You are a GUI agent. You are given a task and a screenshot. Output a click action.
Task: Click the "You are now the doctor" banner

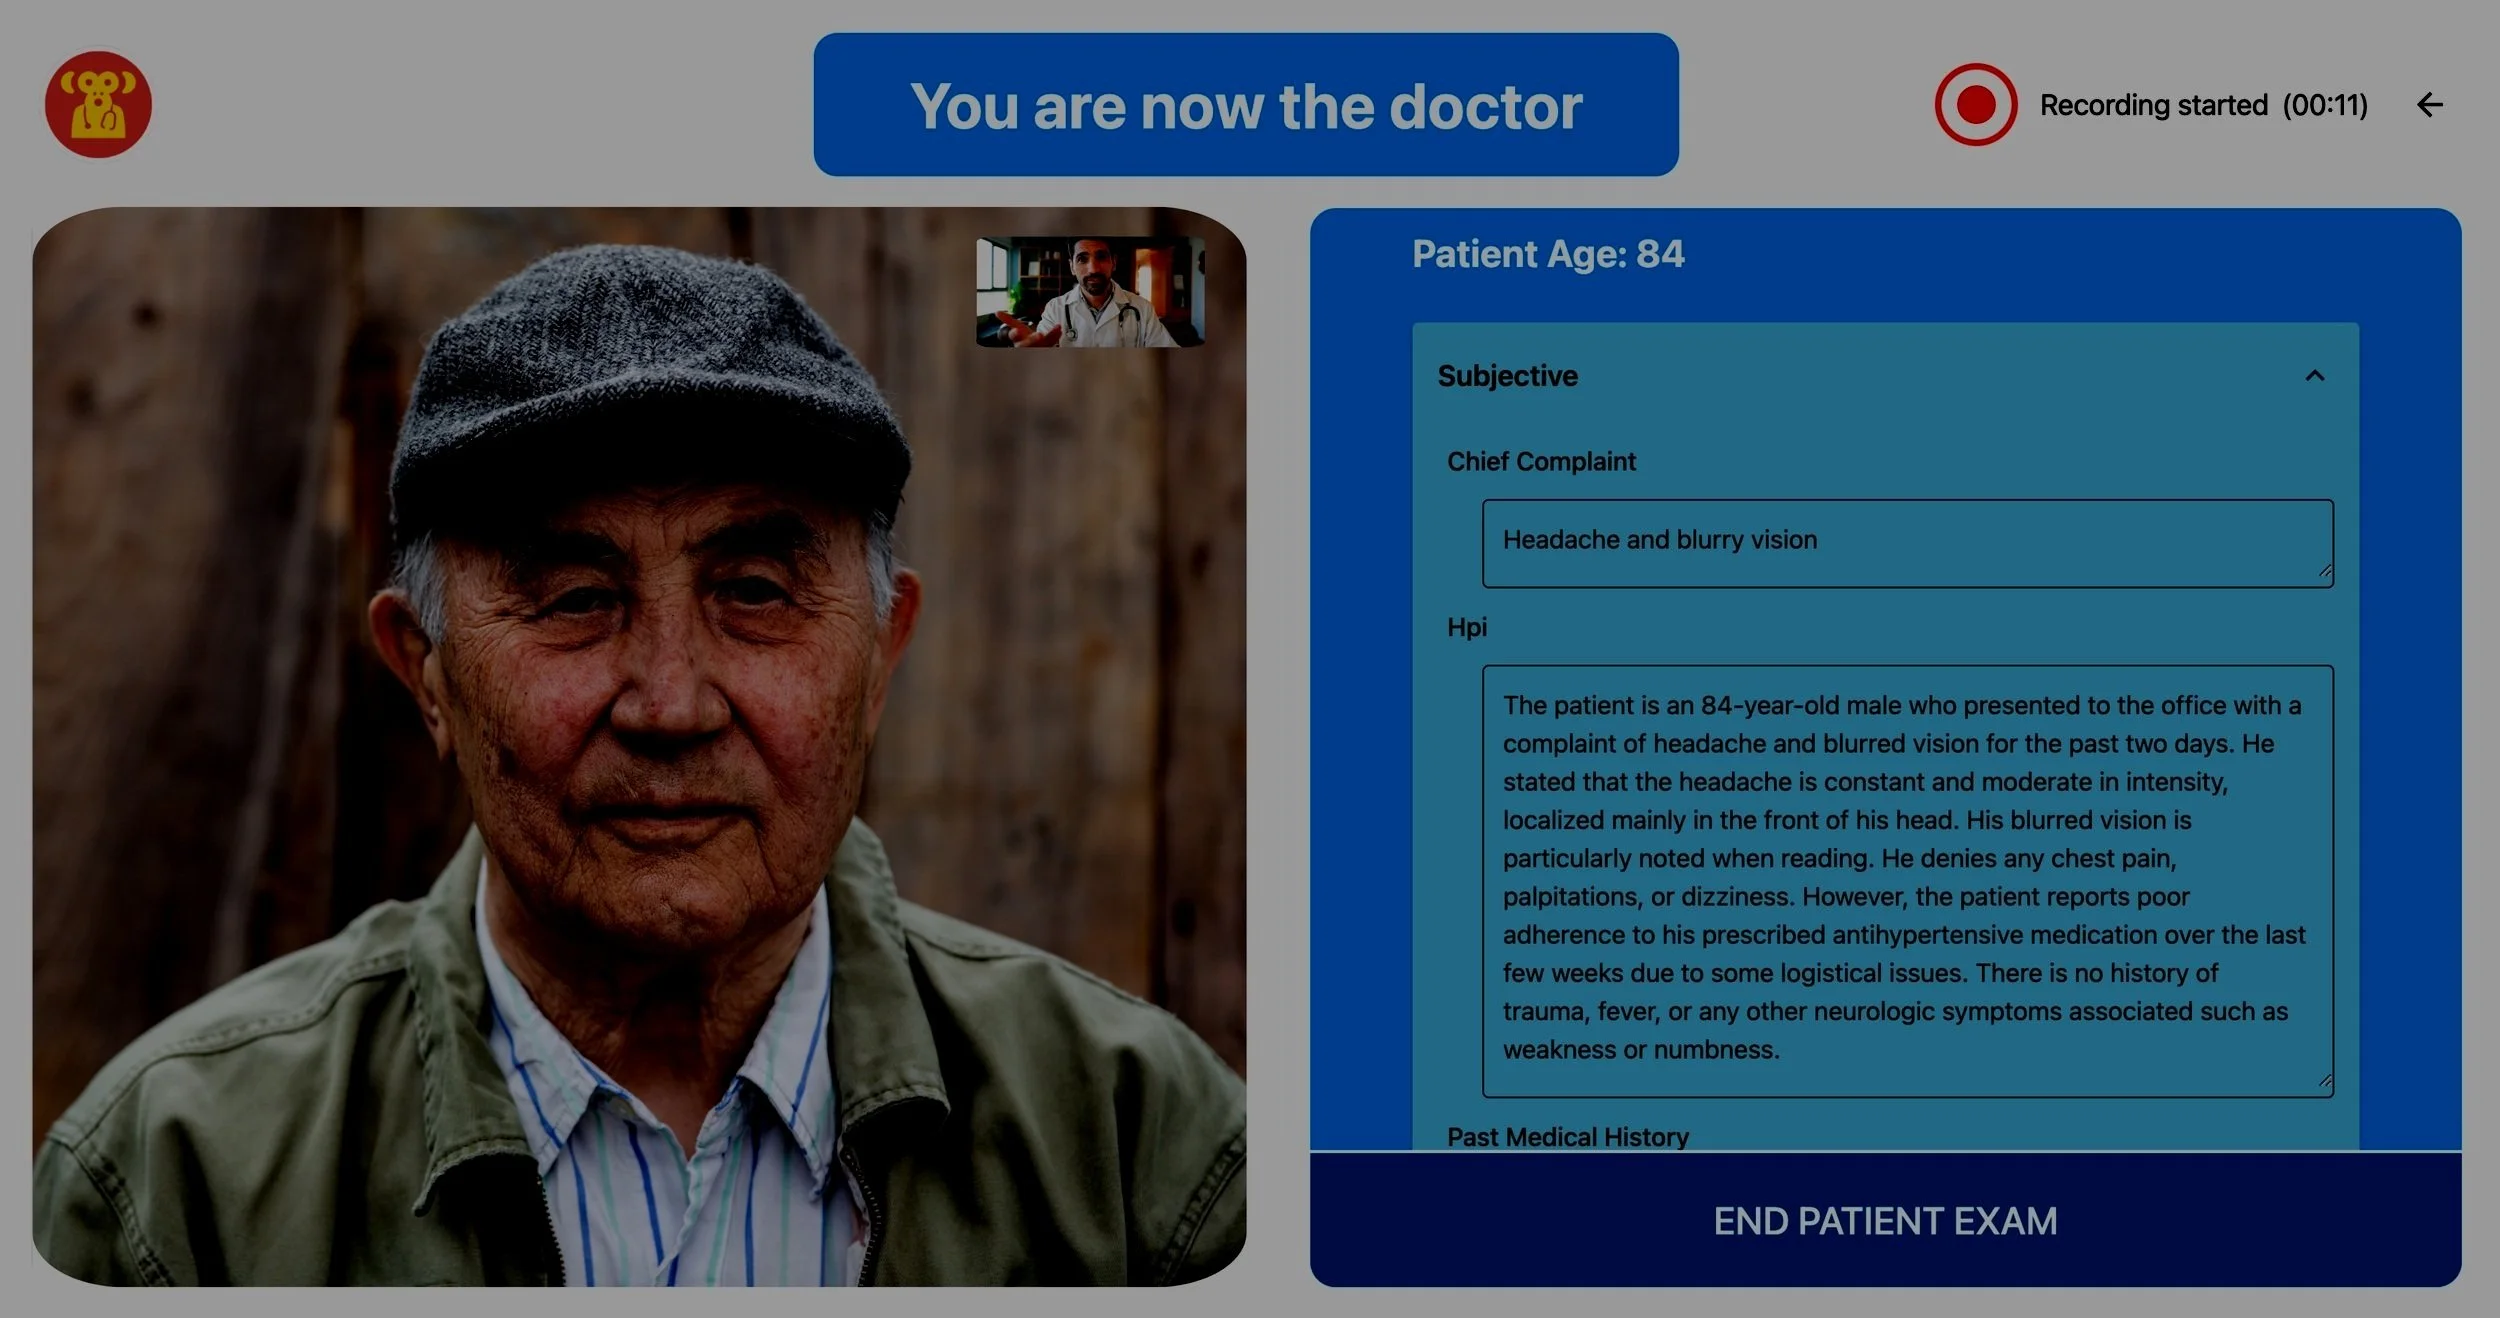(1246, 105)
